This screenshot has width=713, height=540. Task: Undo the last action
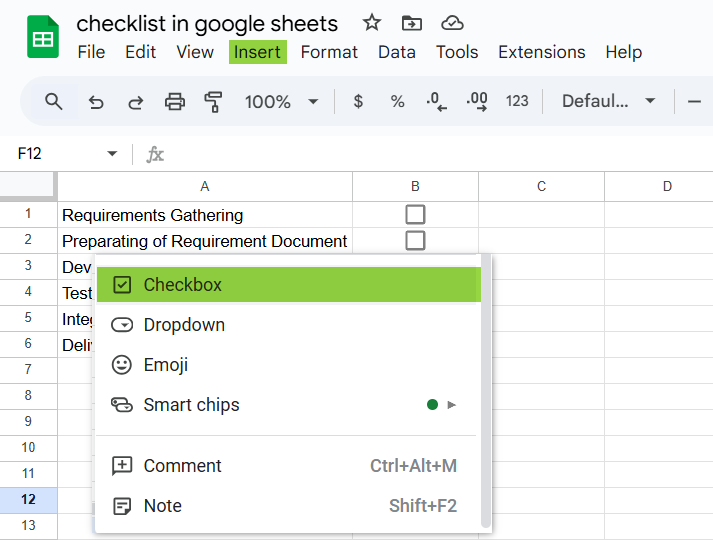[96, 102]
